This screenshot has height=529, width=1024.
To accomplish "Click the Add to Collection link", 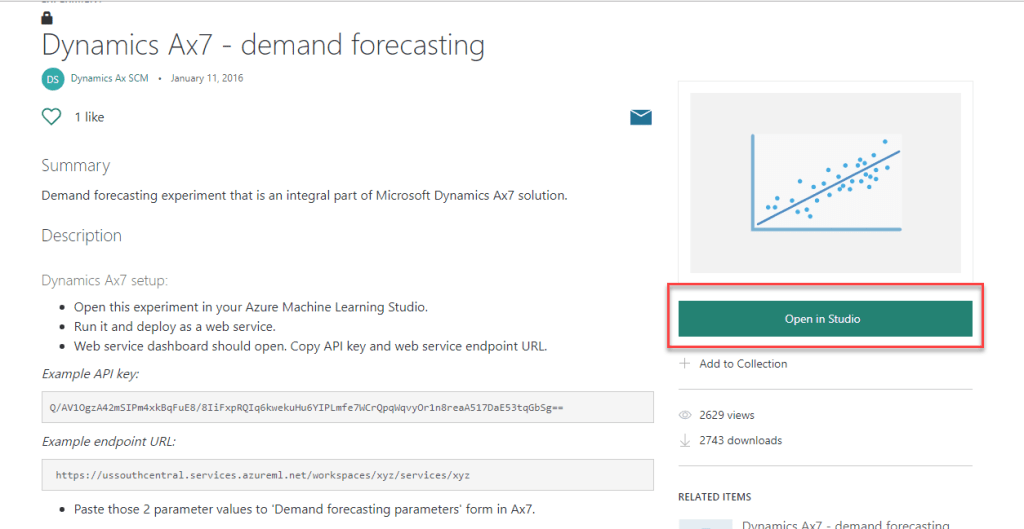I will point(743,364).
